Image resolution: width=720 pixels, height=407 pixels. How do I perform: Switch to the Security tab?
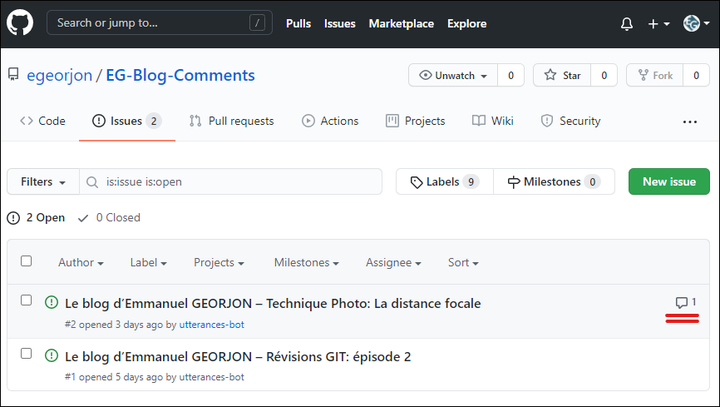point(571,121)
